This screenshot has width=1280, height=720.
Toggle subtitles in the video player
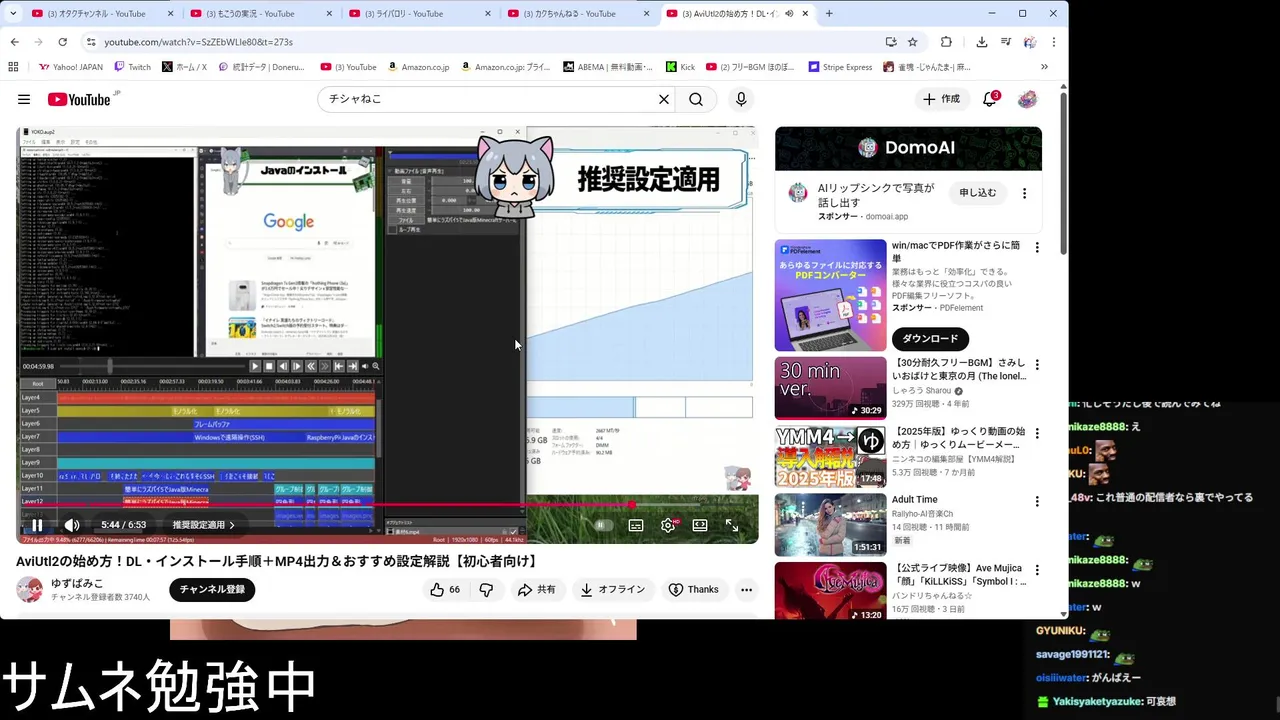[636, 525]
